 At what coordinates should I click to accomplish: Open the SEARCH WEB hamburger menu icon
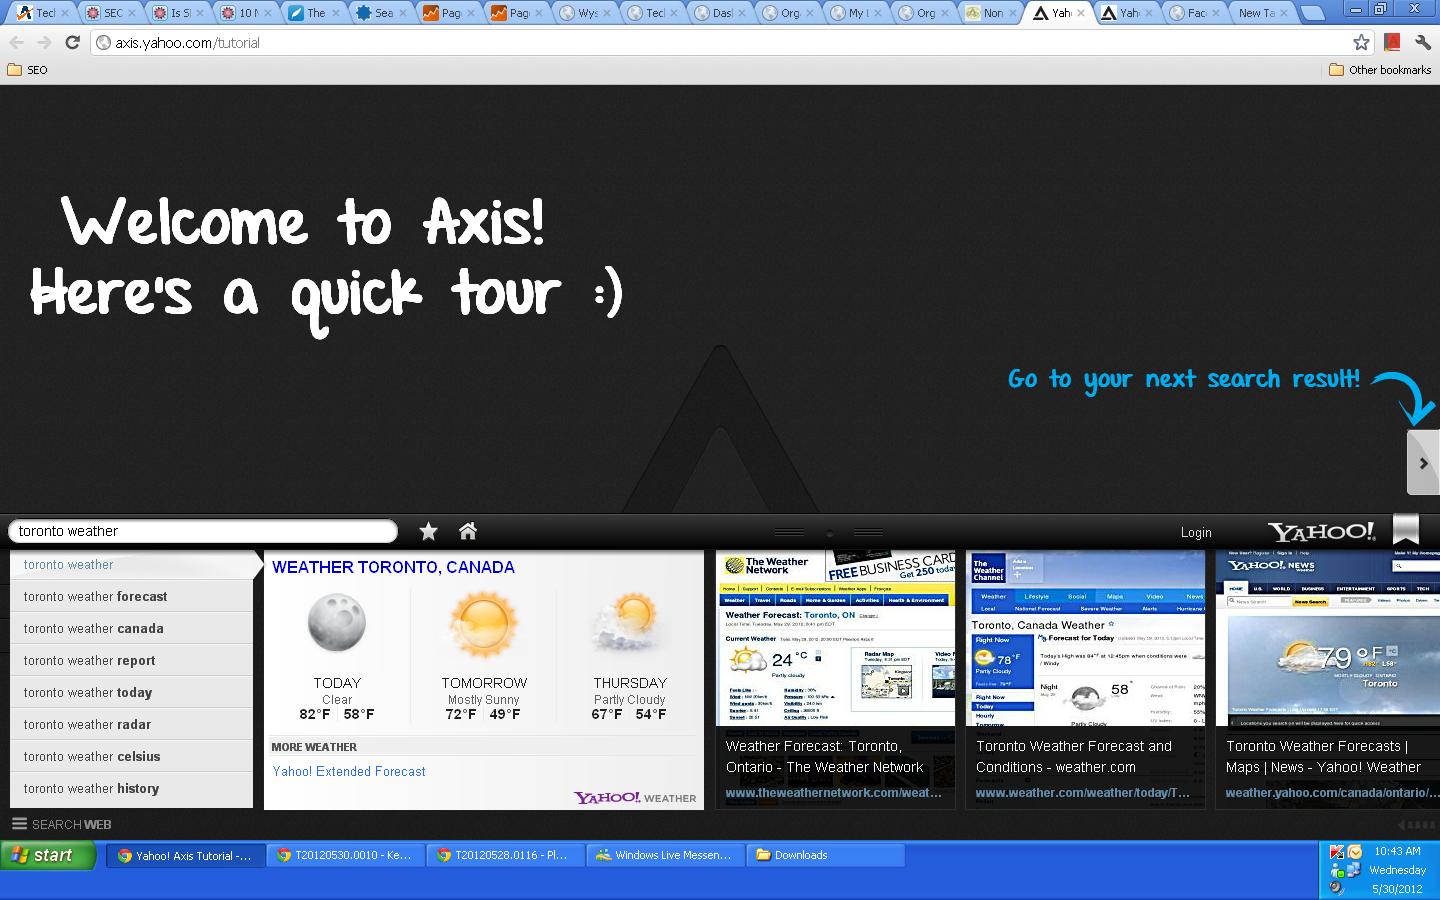pyautogui.click(x=19, y=824)
